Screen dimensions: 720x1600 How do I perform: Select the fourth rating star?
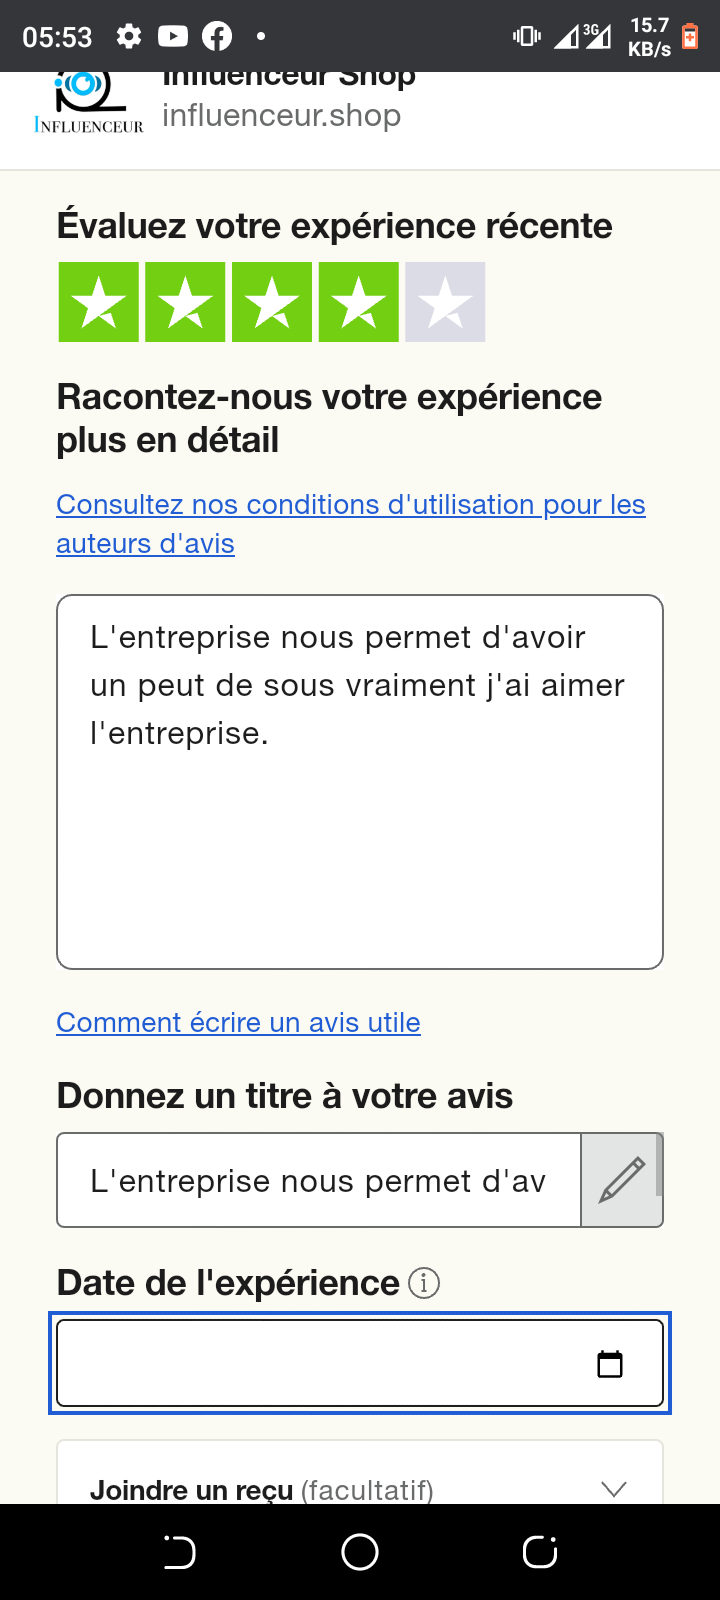359,302
